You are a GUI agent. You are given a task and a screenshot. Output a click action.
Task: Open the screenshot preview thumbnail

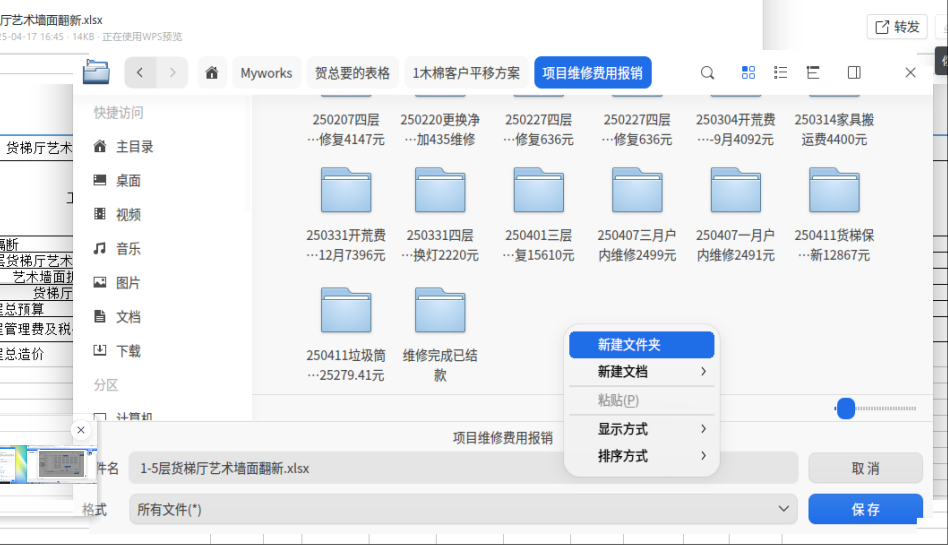coord(48,465)
